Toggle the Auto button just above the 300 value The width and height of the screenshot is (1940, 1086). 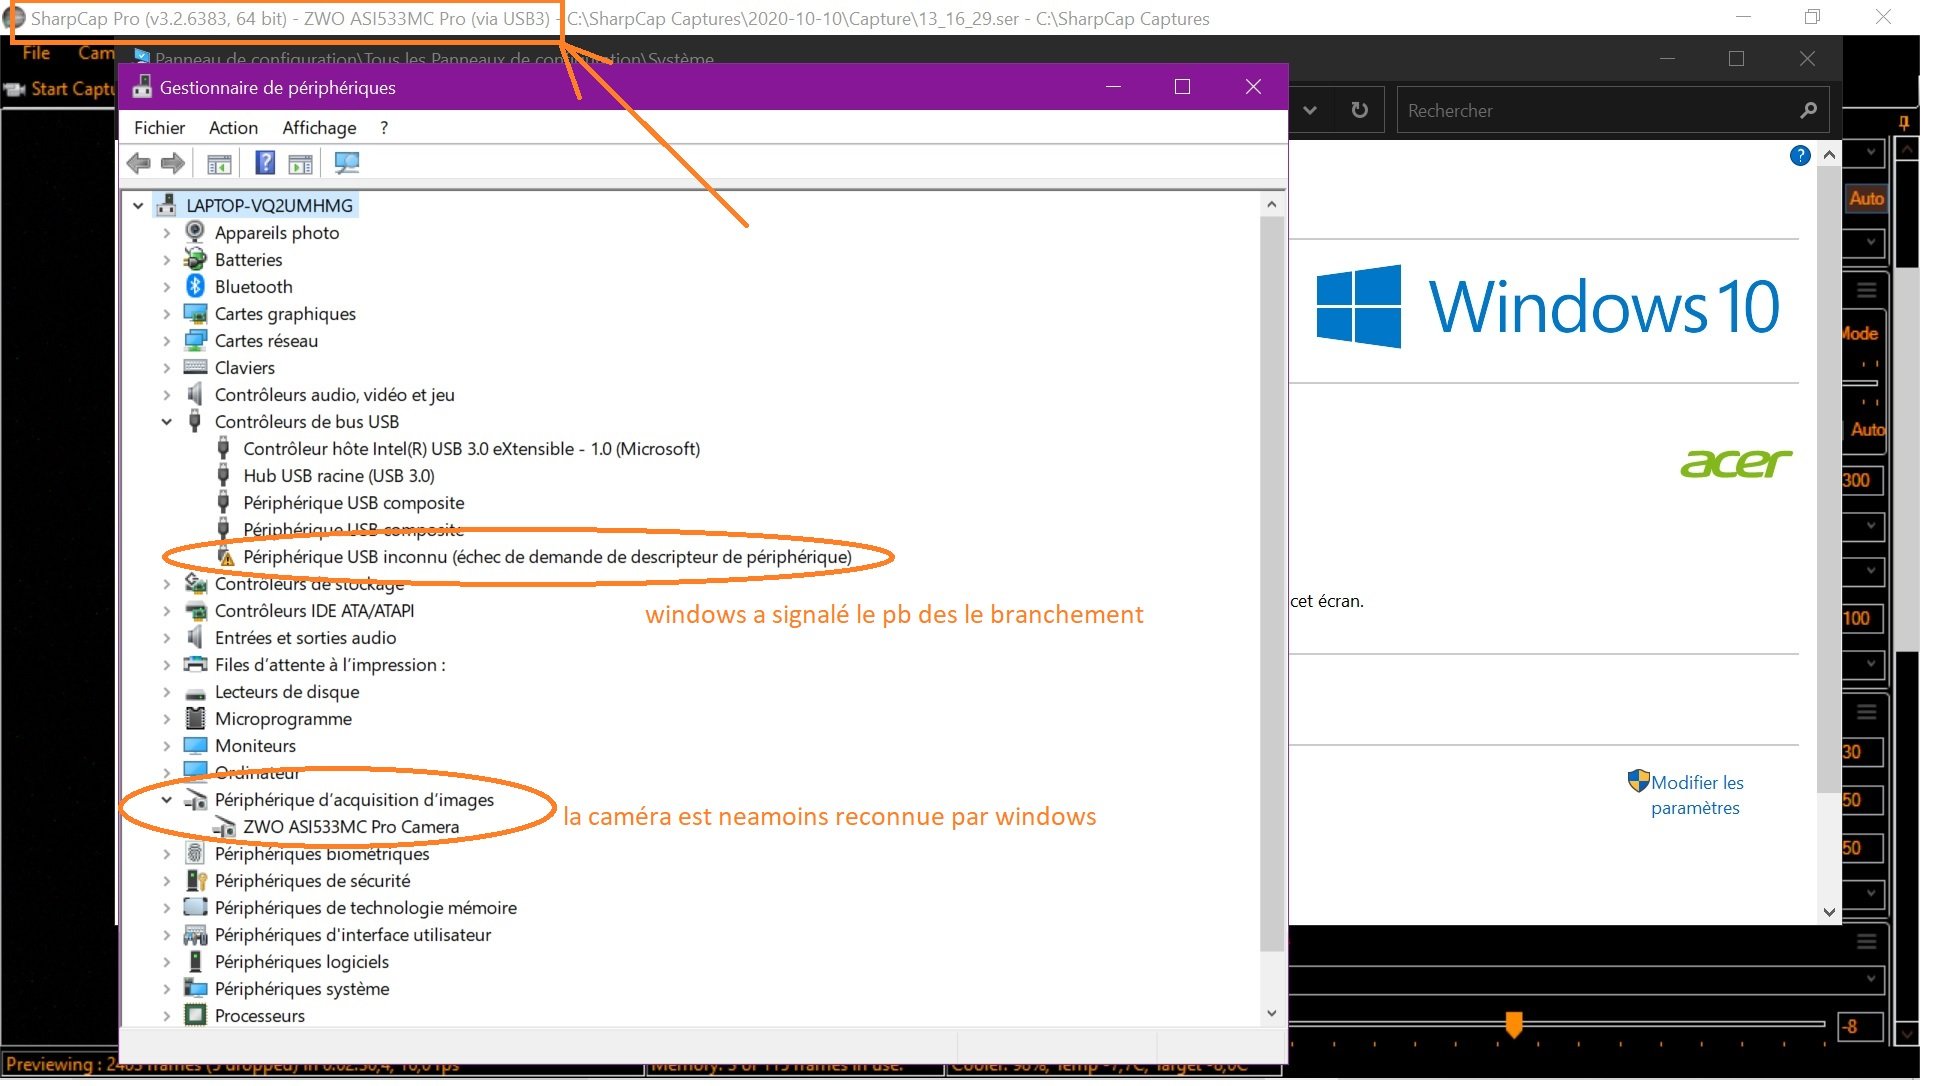click(x=1866, y=429)
